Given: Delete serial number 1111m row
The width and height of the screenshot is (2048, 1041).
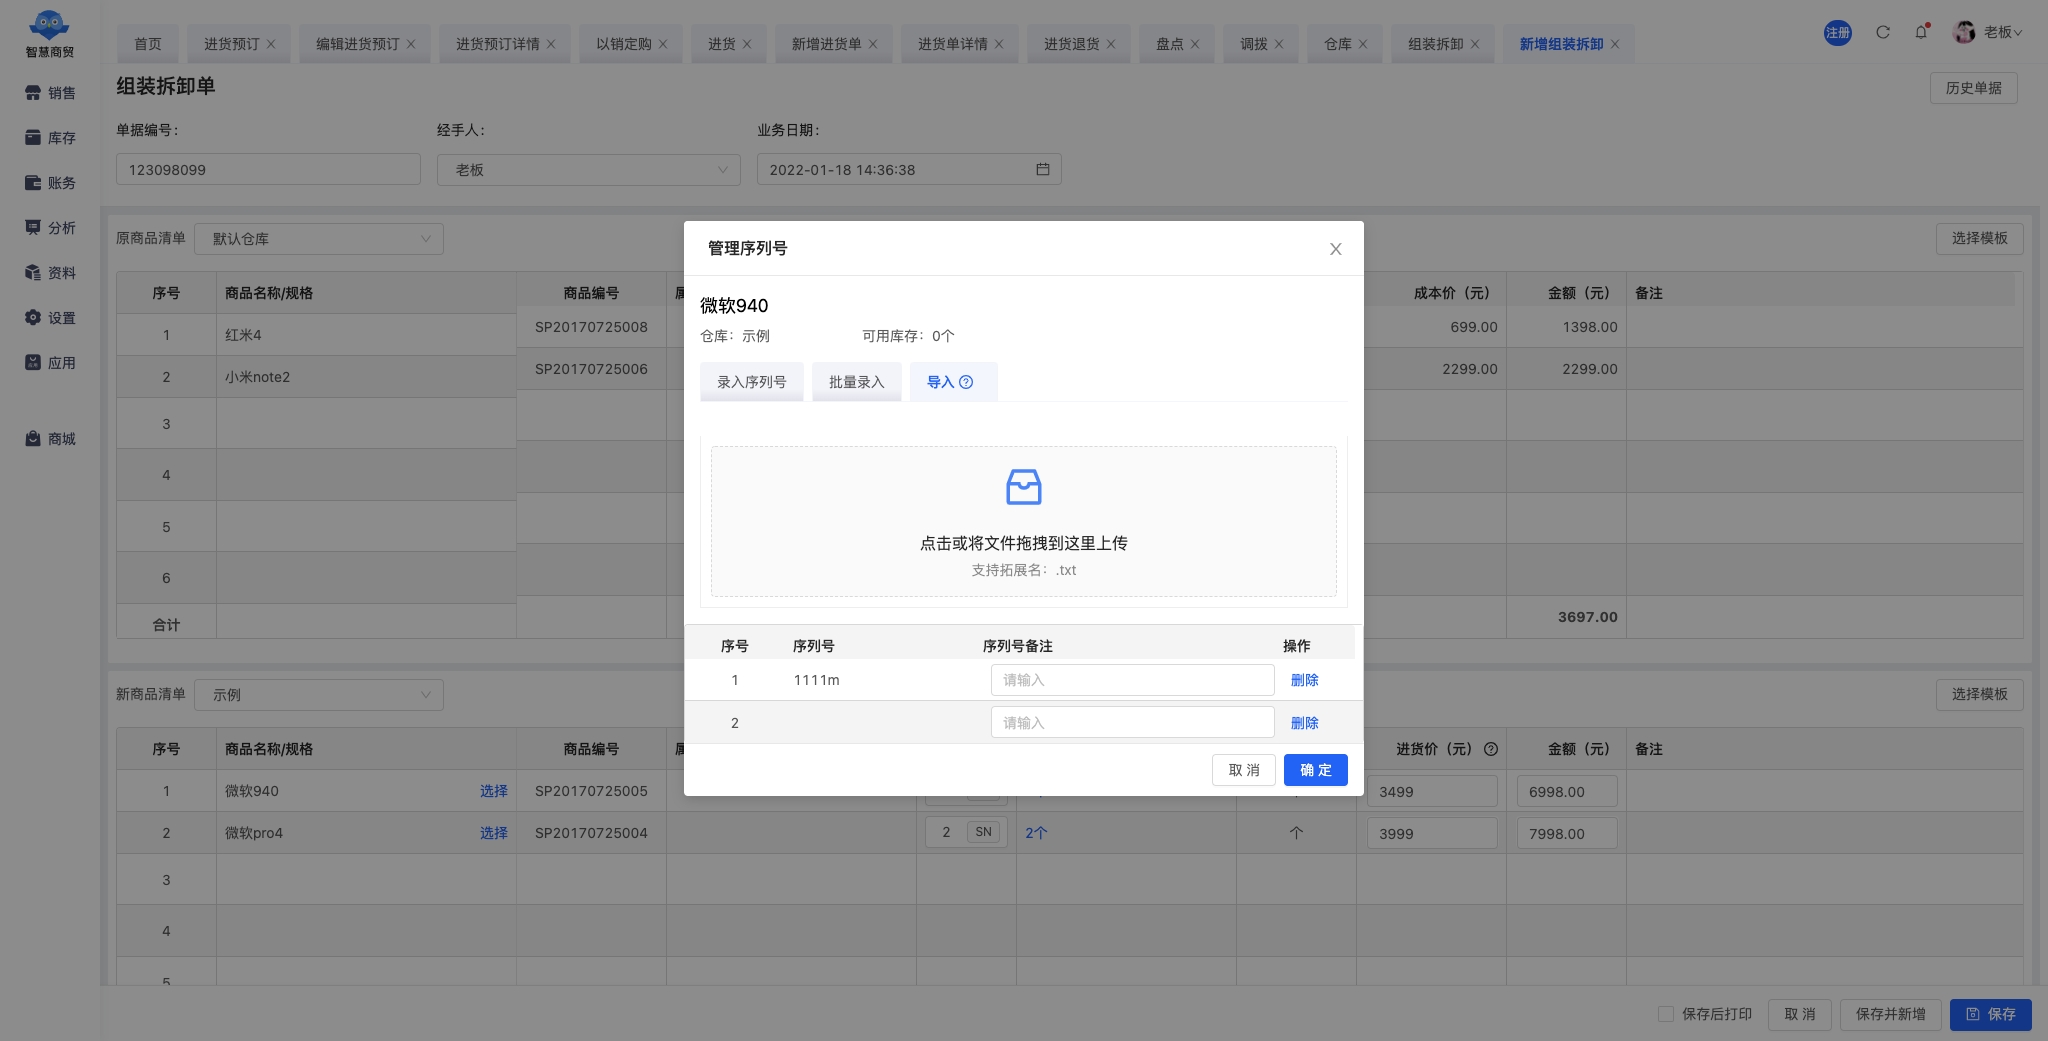Looking at the screenshot, I should [1305, 680].
